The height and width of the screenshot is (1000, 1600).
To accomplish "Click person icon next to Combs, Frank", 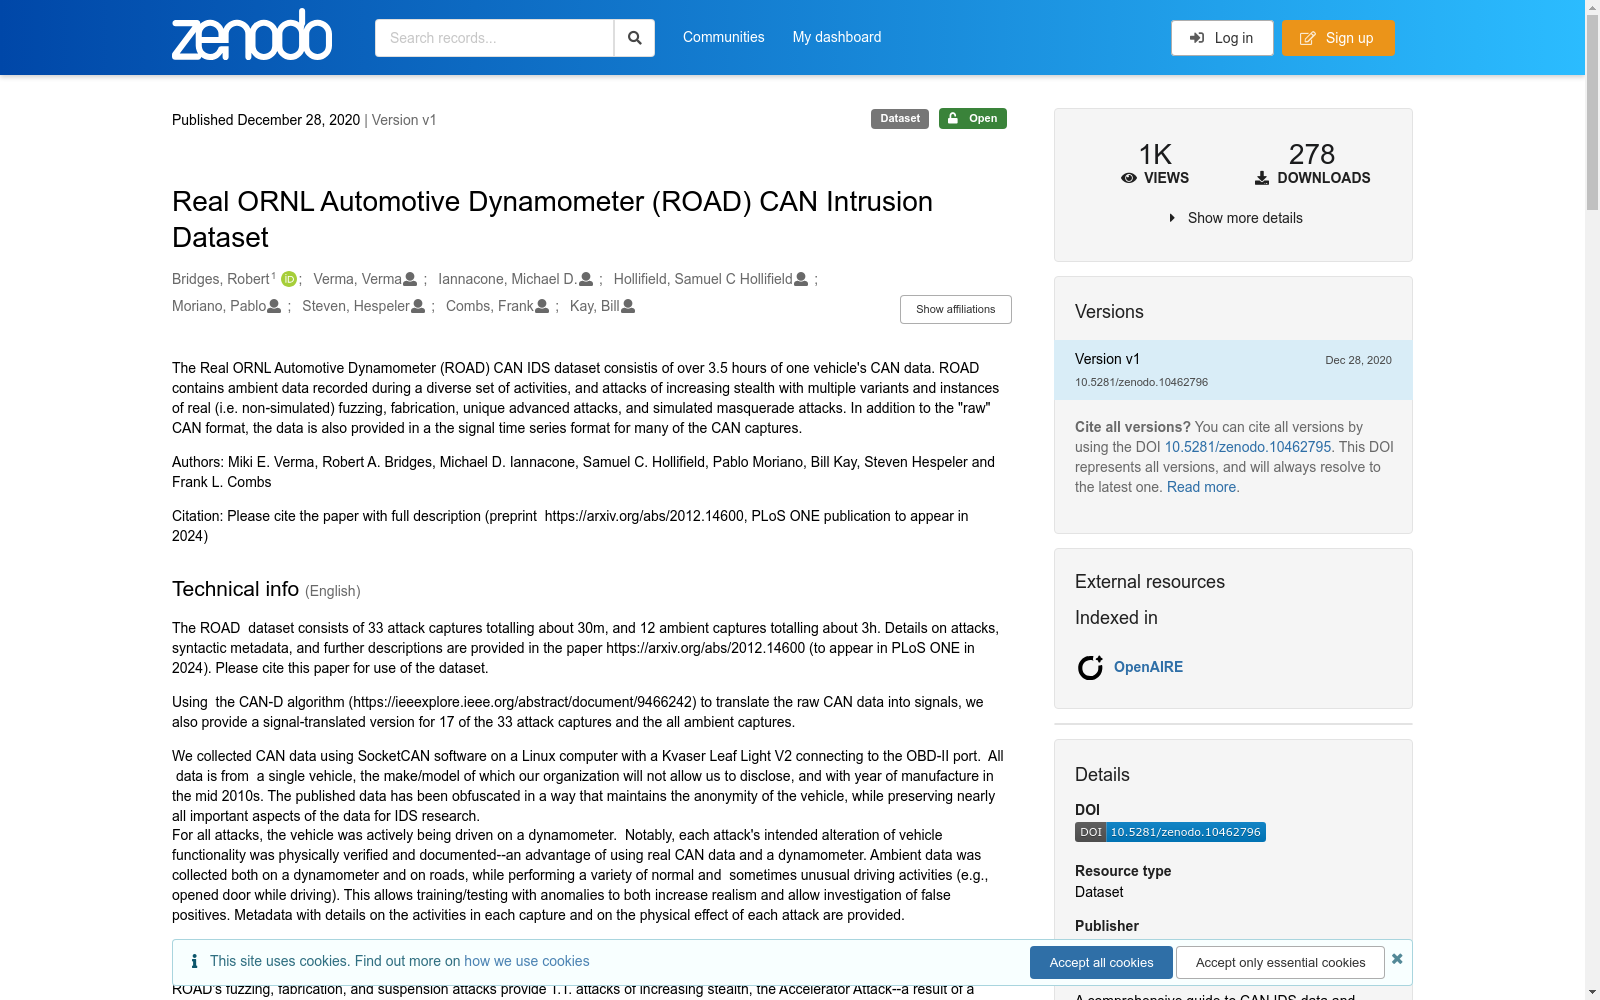I will 542,306.
